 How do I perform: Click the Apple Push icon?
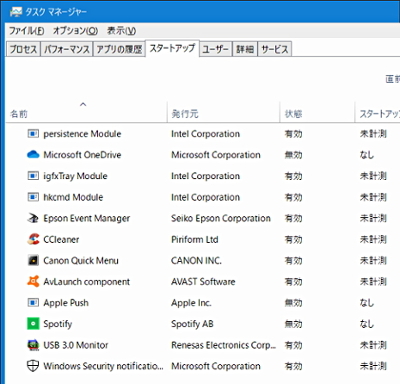pos(33,303)
